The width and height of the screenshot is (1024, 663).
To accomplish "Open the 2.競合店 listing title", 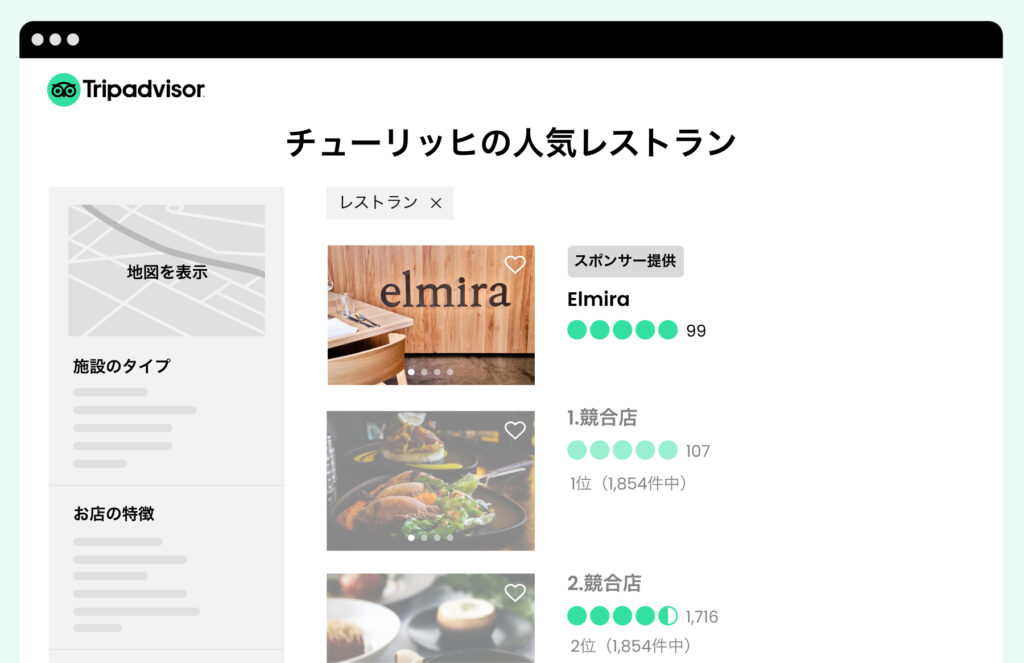I will [x=604, y=583].
